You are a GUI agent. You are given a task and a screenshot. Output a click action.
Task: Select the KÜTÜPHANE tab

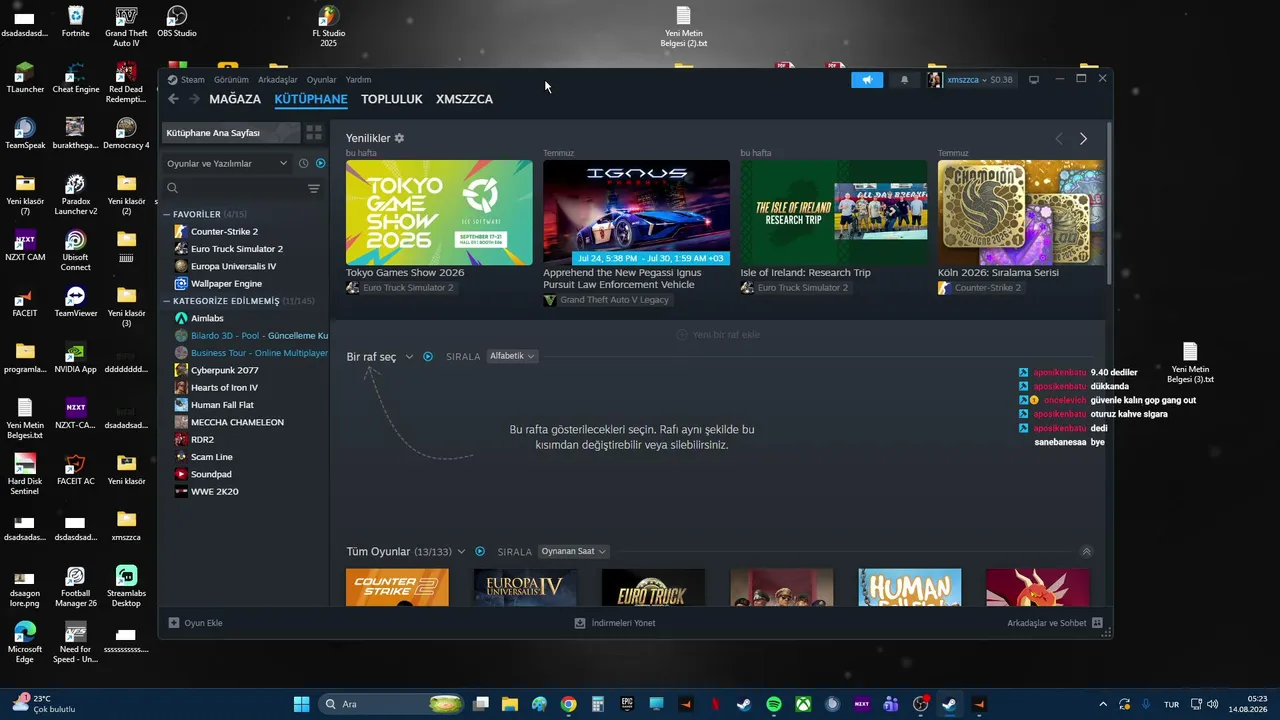click(311, 99)
